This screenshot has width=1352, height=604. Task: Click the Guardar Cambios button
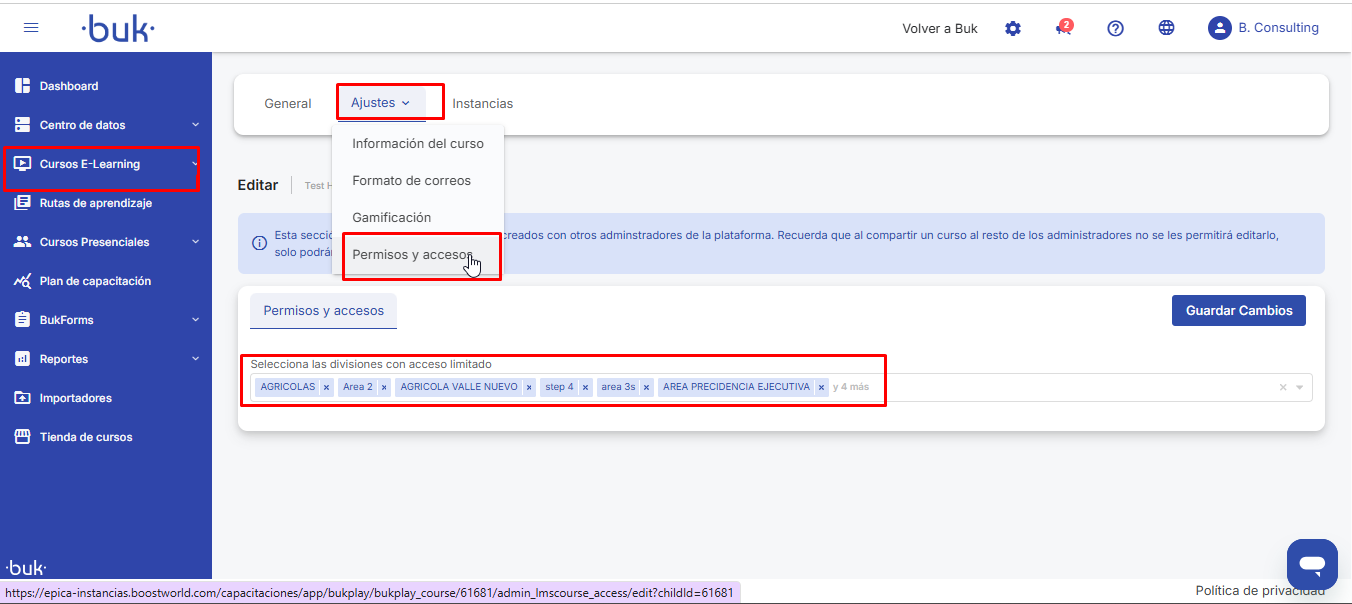coord(1238,311)
